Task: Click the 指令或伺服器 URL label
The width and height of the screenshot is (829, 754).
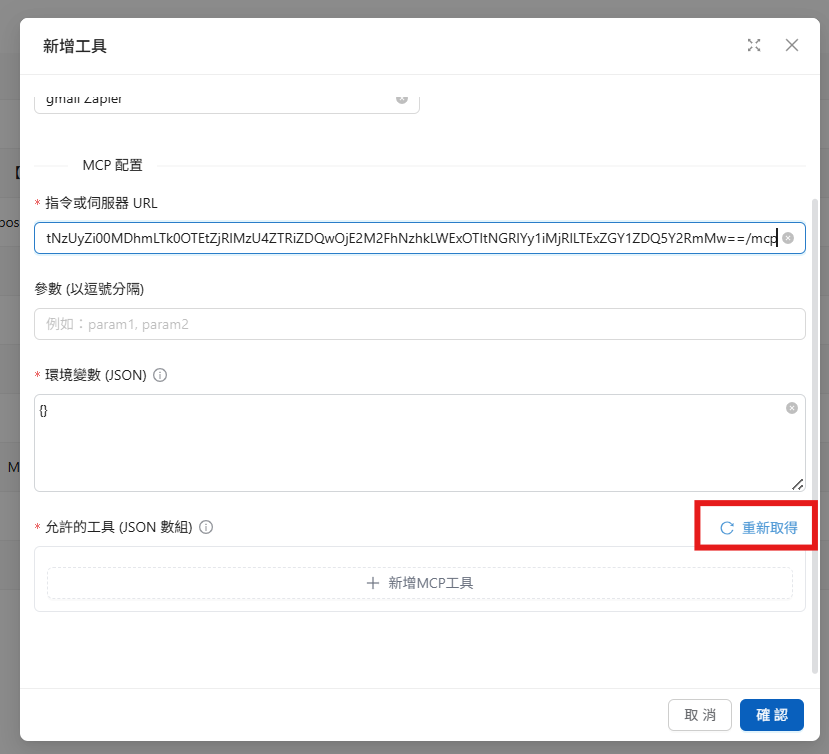Action: [x=101, y=203]
